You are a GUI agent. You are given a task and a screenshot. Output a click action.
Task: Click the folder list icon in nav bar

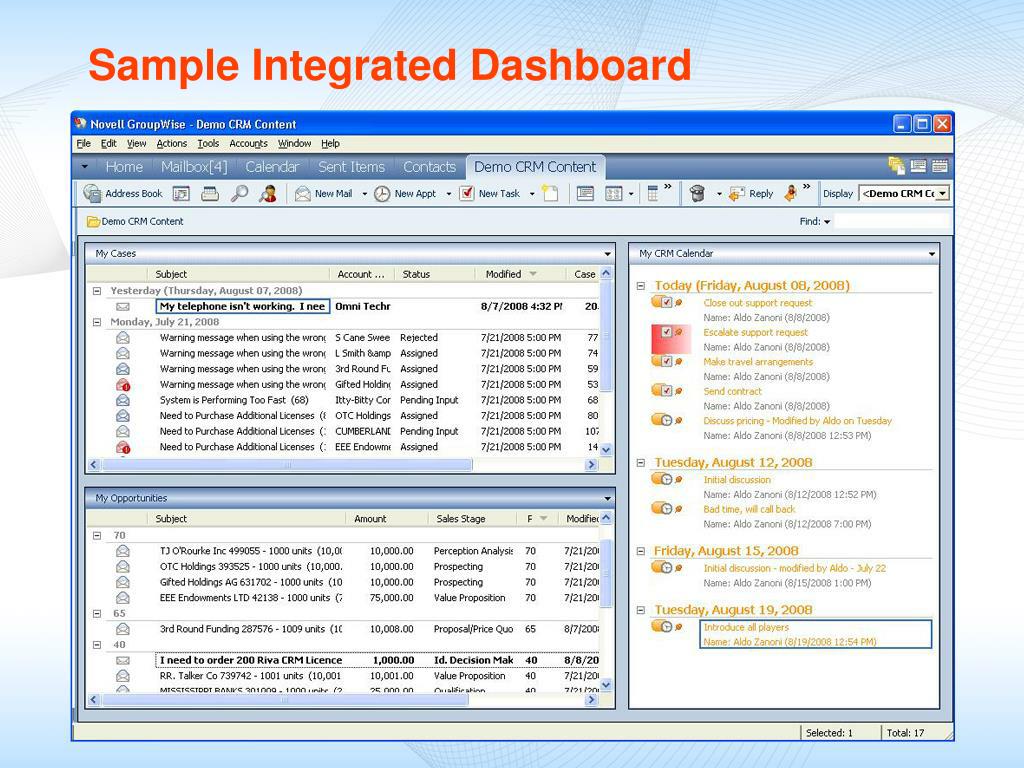[896, 166]
